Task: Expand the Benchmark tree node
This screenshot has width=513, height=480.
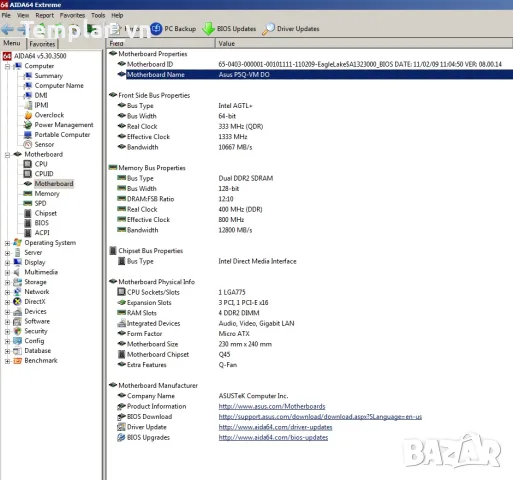Action: pyautogui.click(x=7, y=361)
